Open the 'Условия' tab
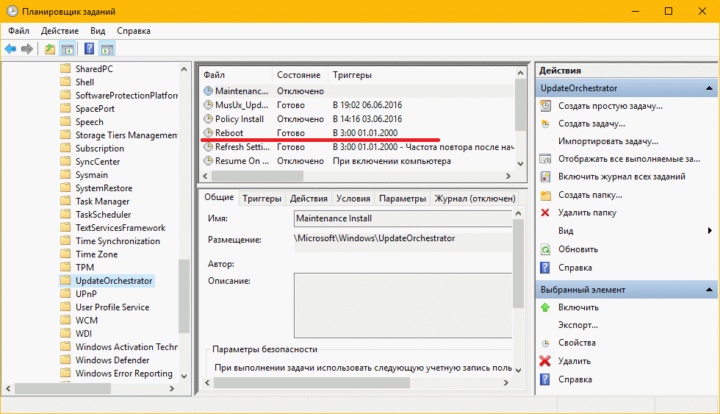This screenshot has width=720, height=414. (x=353, y=198)
